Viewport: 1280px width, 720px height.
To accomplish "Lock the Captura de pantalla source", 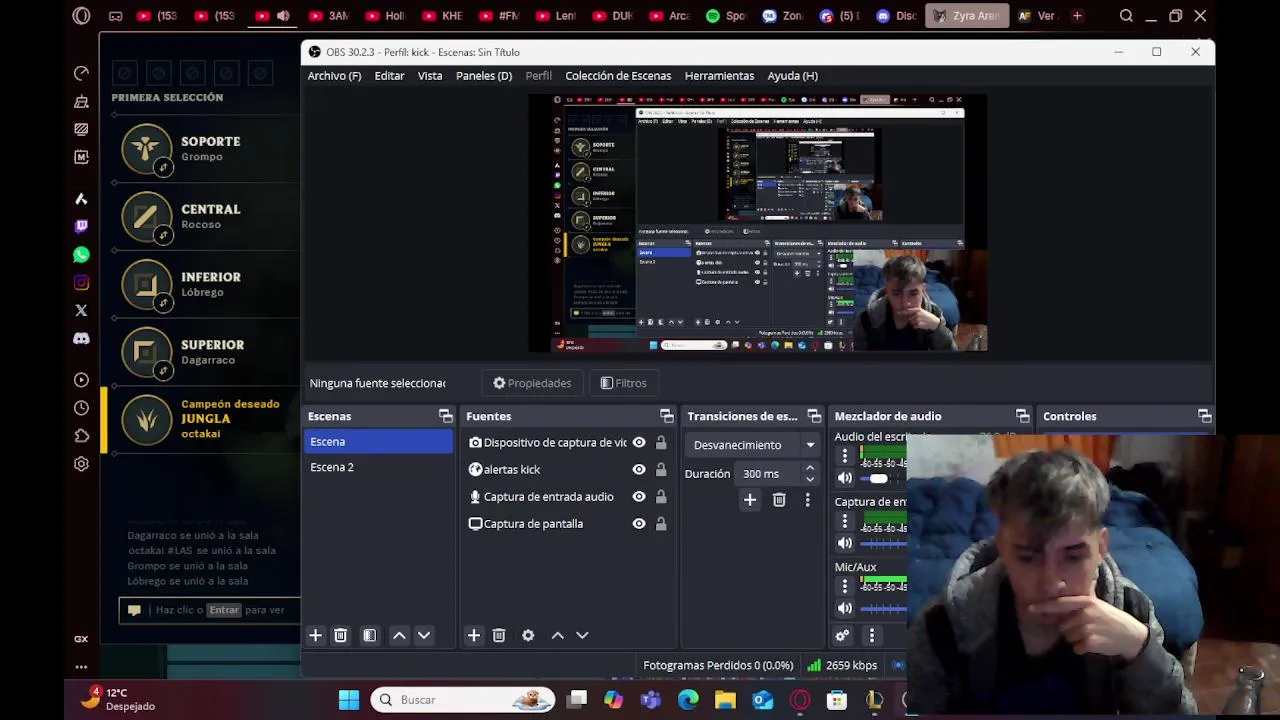I will [661, 523].
